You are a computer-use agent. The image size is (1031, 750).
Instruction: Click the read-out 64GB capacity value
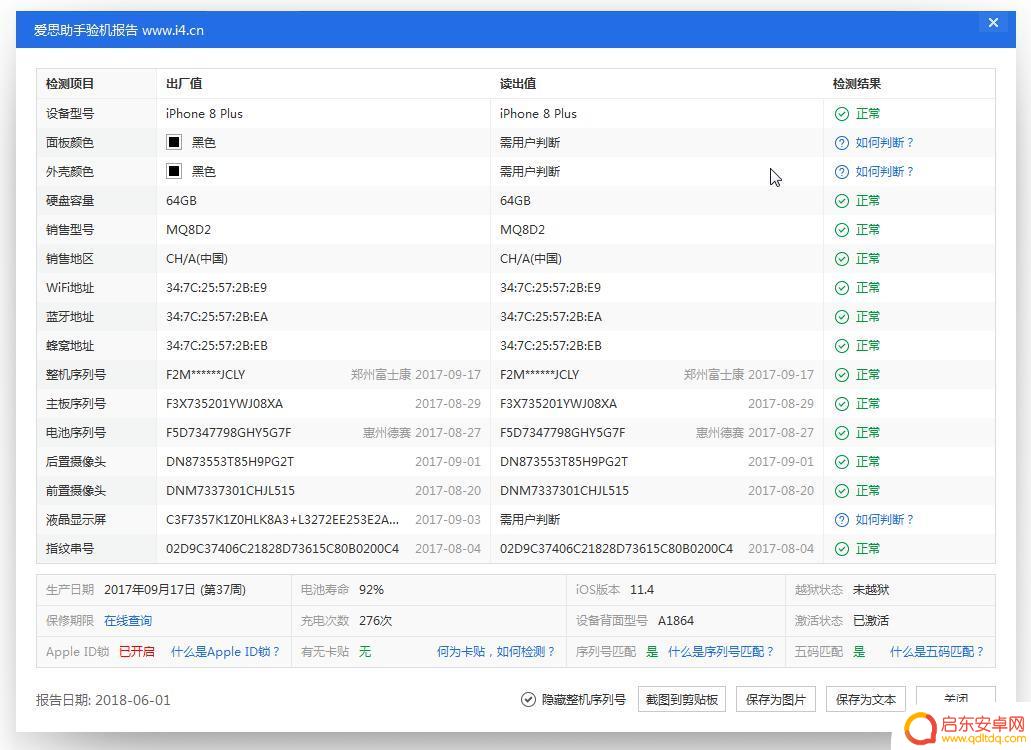pos(515,200)
